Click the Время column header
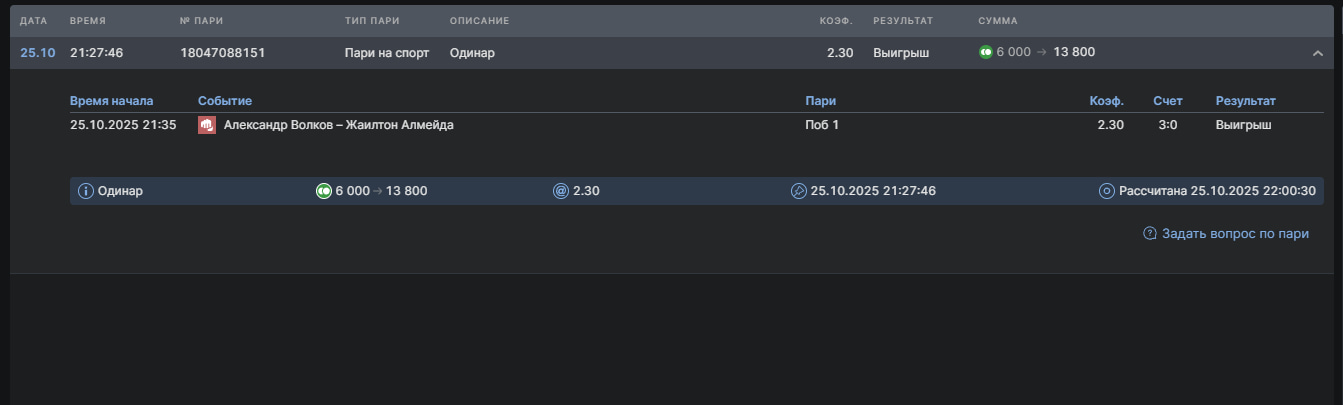Viewport: 1343px width, 405px height. pos(88,21)
